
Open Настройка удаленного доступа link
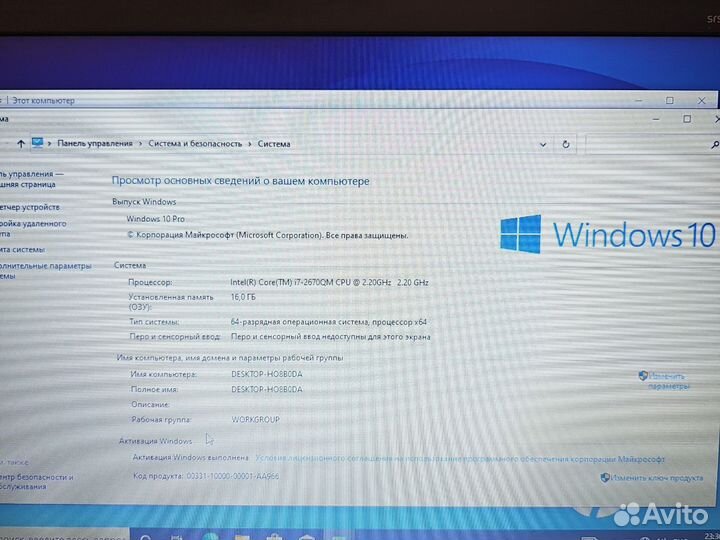point(33,229)
